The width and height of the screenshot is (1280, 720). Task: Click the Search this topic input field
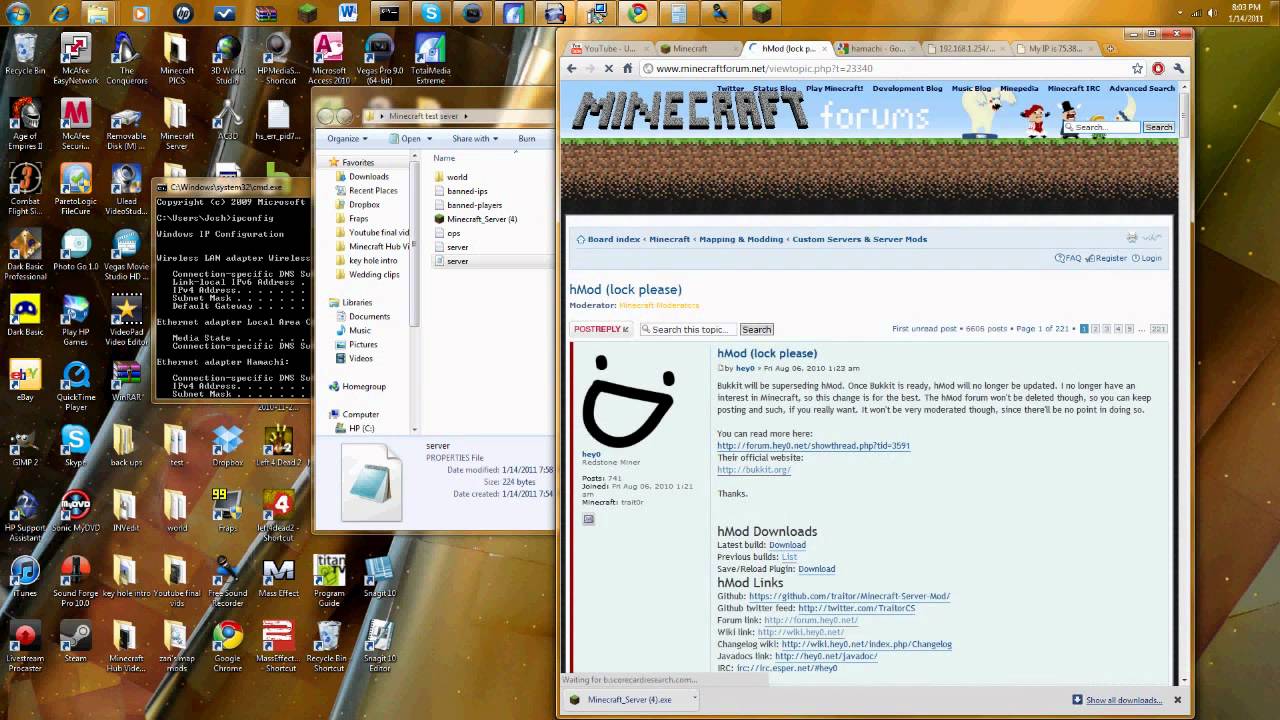689,329
